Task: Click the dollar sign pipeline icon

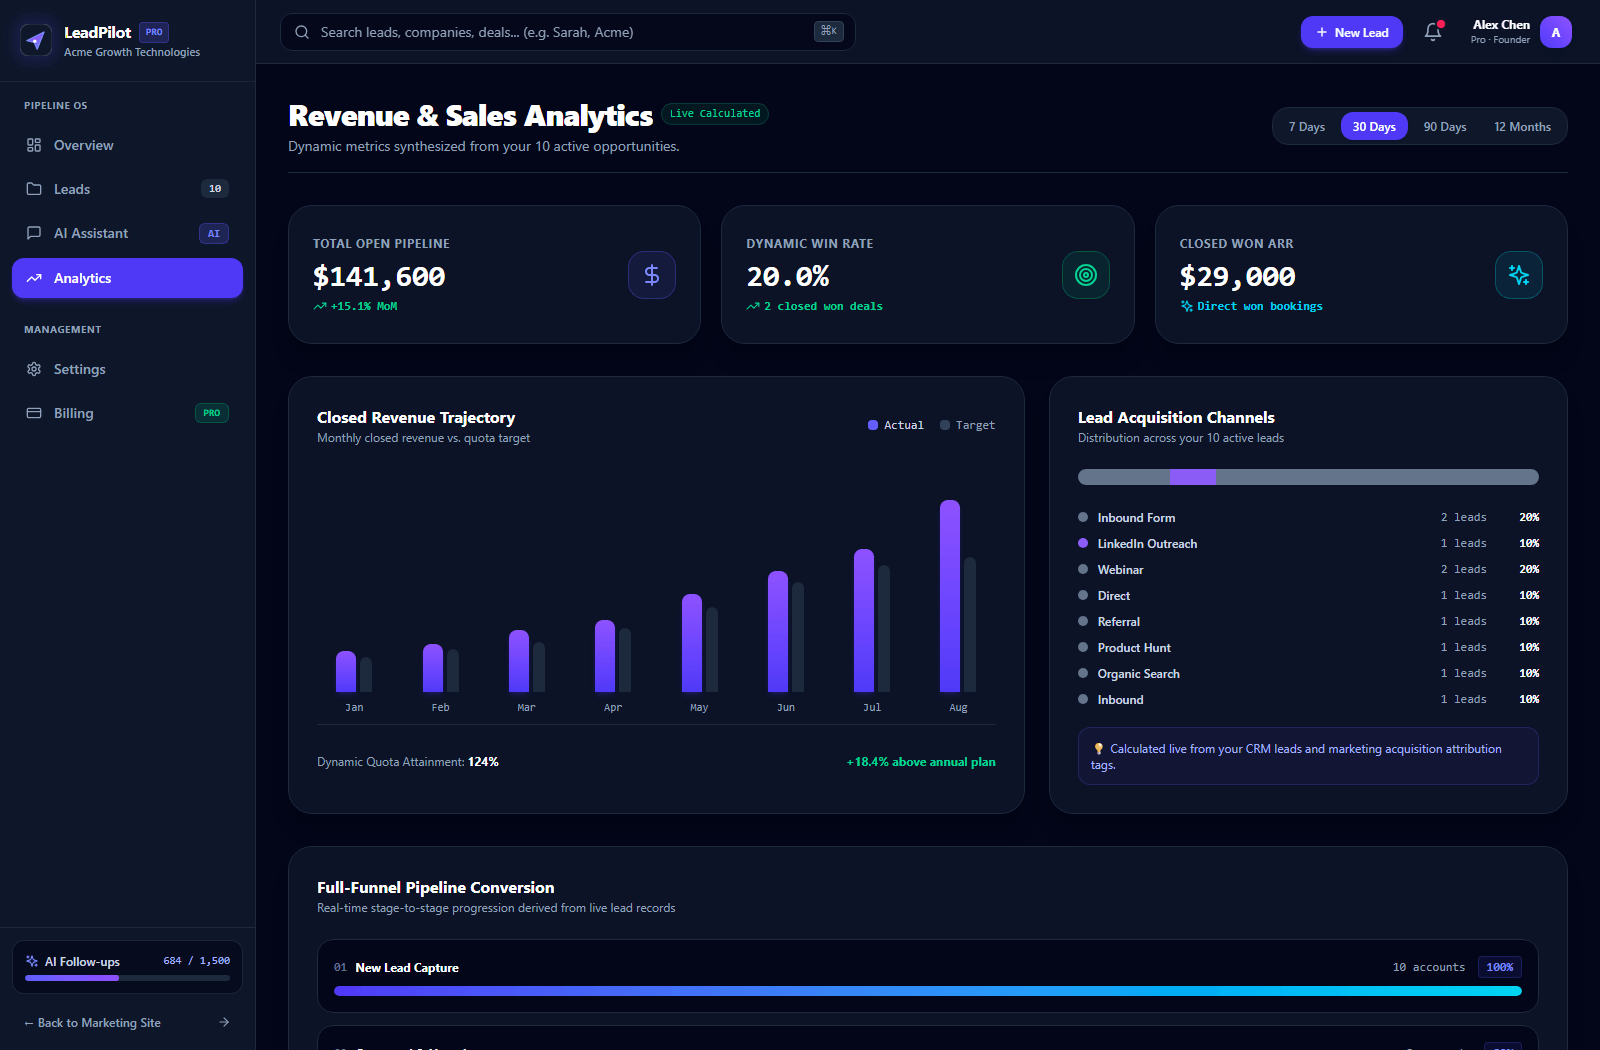Action: pos(652,275)
